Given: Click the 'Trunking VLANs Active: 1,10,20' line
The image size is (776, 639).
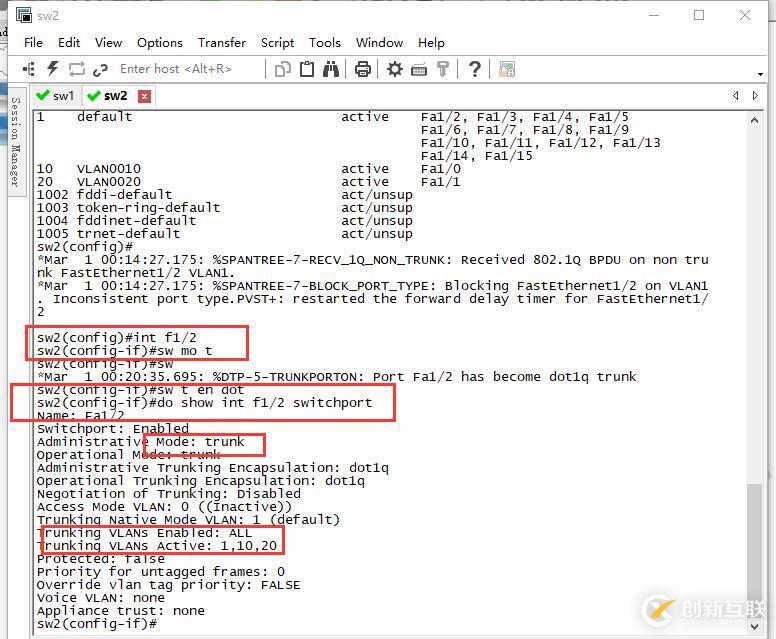Looking at the screenshot, I should [157, 546].
